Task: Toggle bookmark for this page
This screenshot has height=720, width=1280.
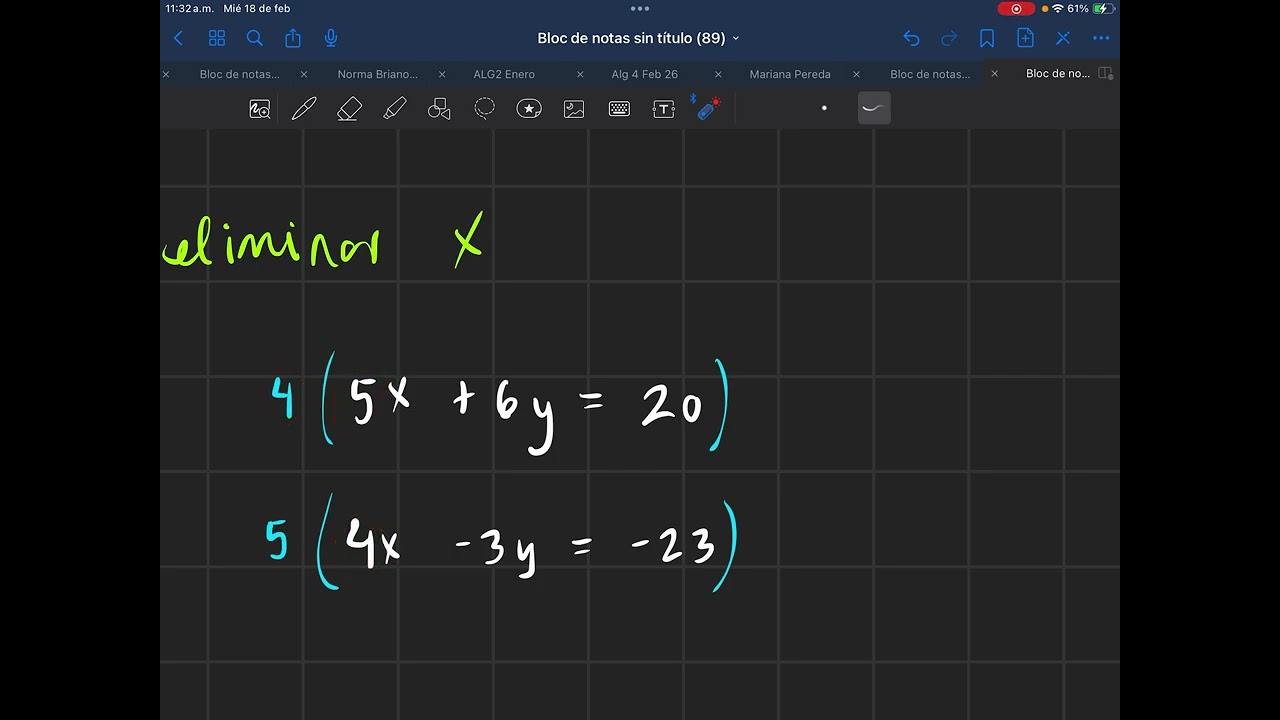Action: point(987,38)
